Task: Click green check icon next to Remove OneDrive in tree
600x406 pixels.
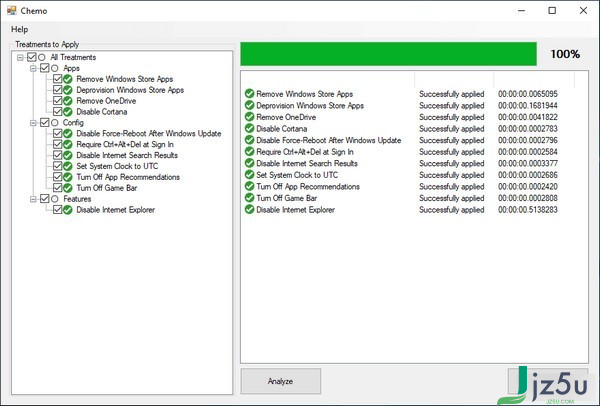Action: (68, 101)
